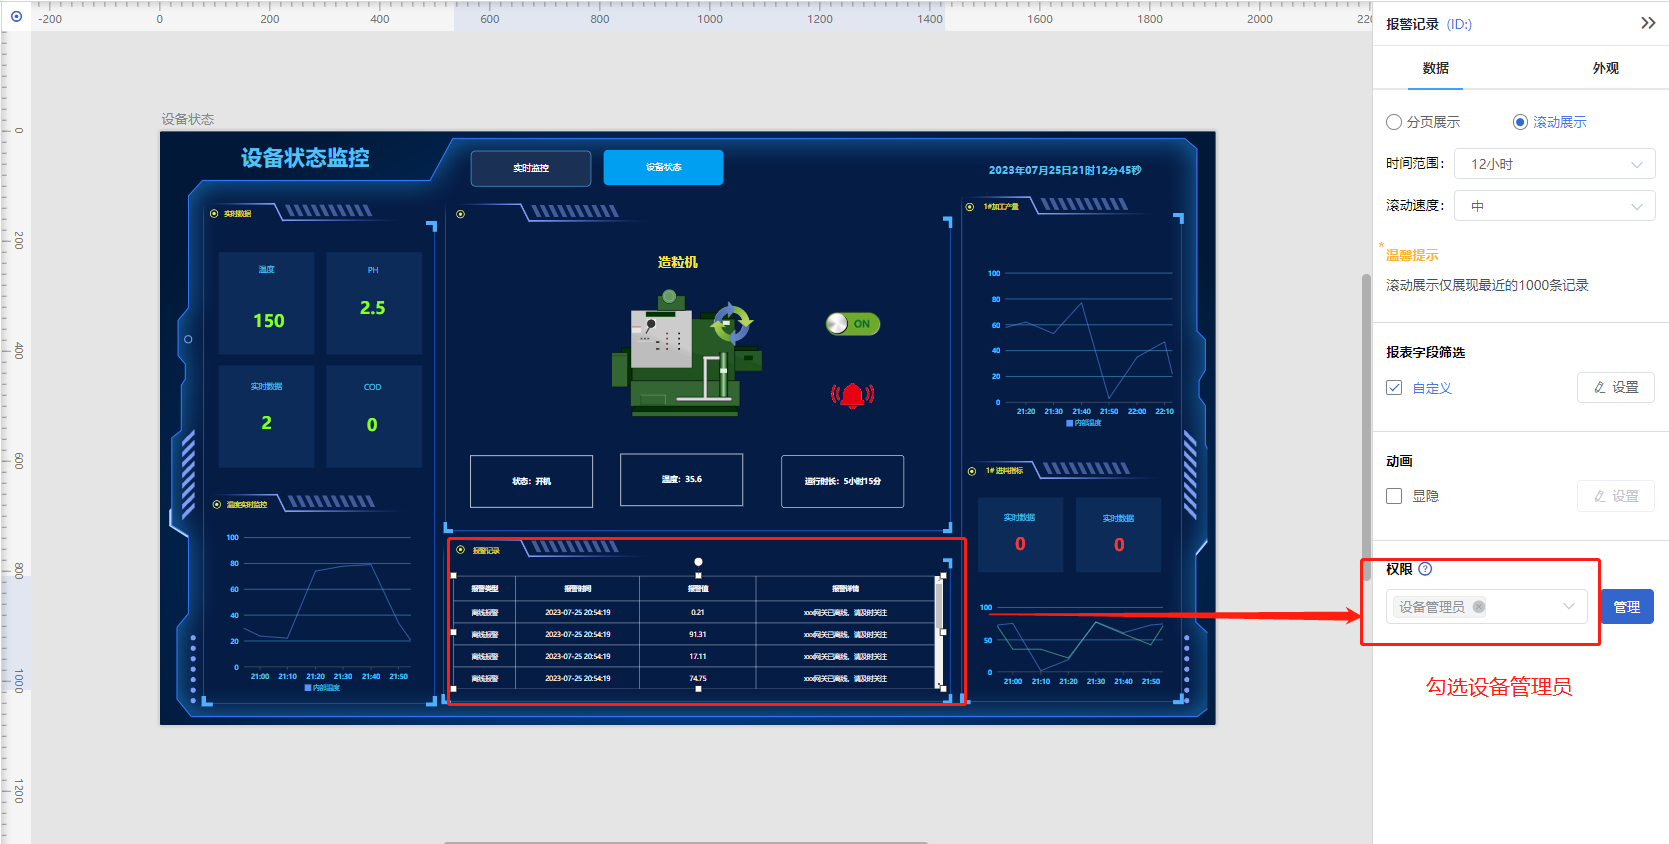Click the 状态: 开机 box

(x=531, y=481)
